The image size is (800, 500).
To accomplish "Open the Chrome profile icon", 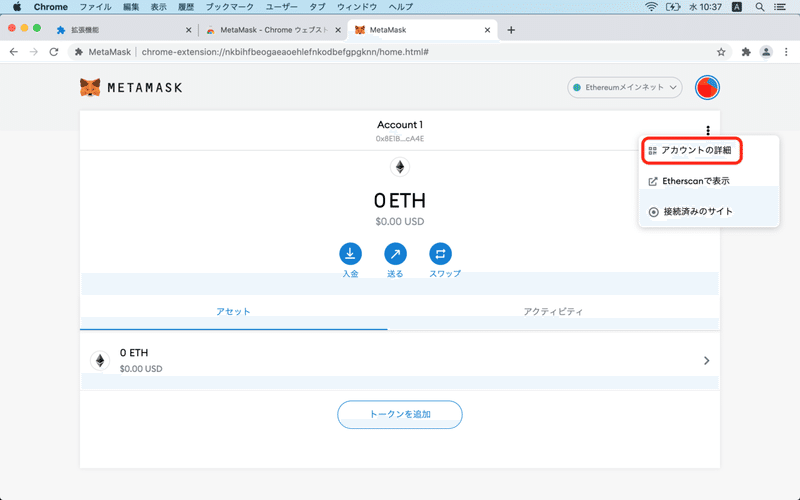I will pyautogui.click(x=766, y=52).
